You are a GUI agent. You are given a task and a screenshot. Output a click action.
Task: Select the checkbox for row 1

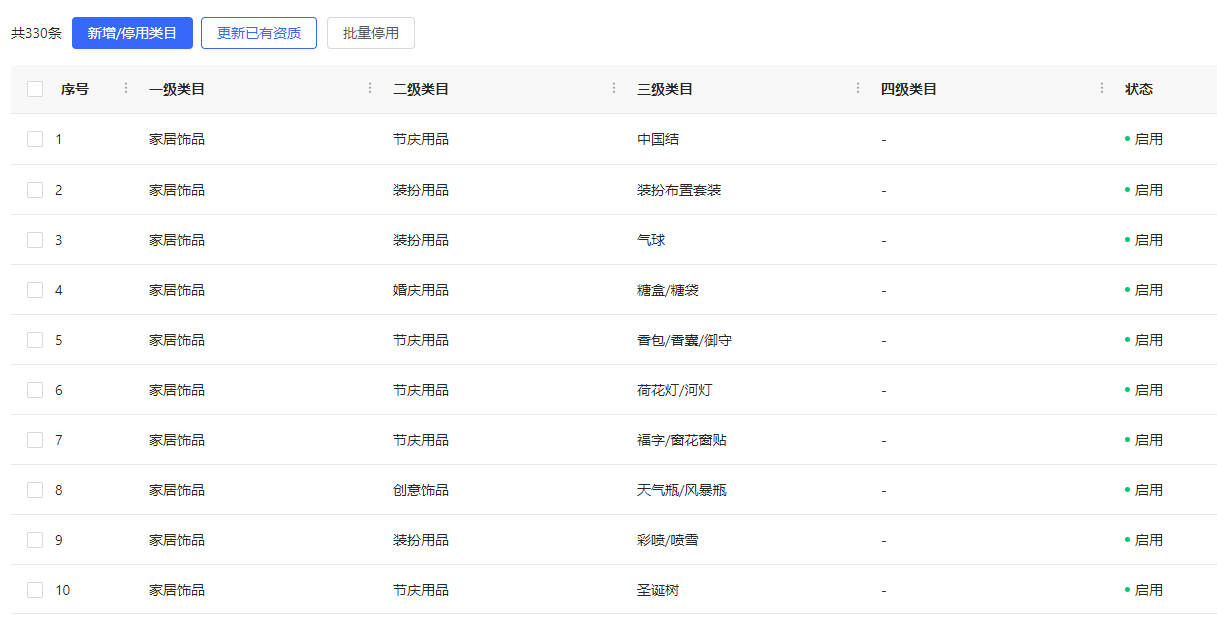click(x=35, y=139)
